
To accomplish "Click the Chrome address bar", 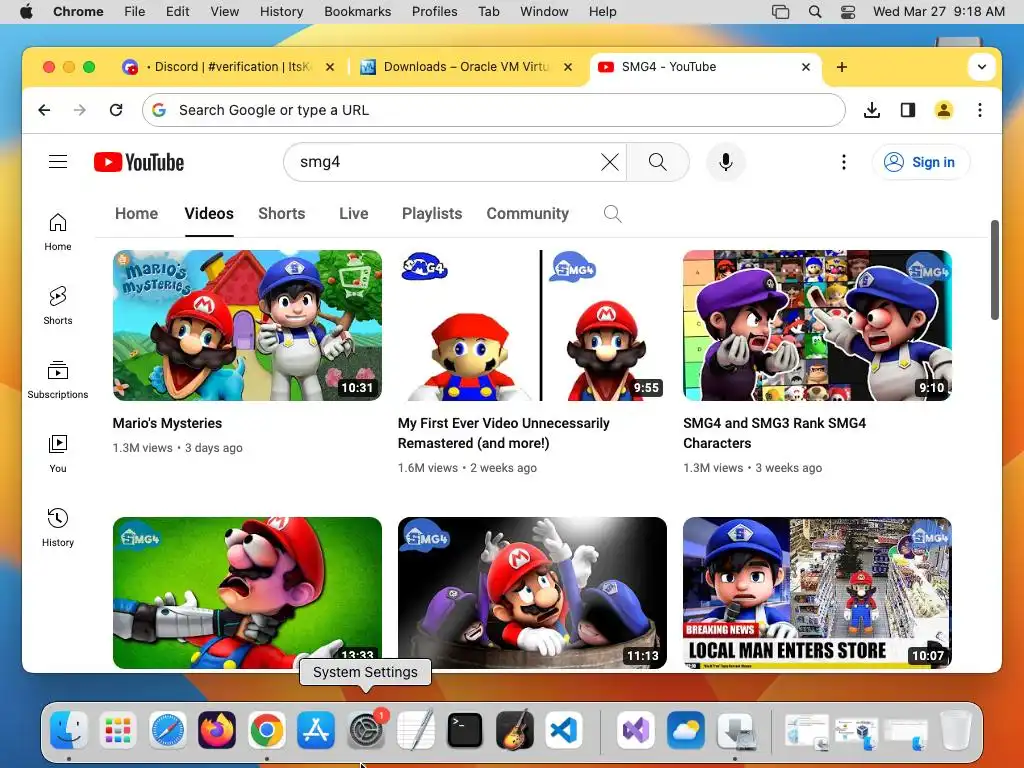I will [494, 110].
